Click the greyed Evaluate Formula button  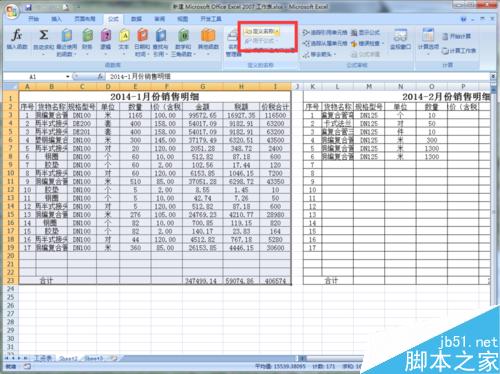[366, 54]
